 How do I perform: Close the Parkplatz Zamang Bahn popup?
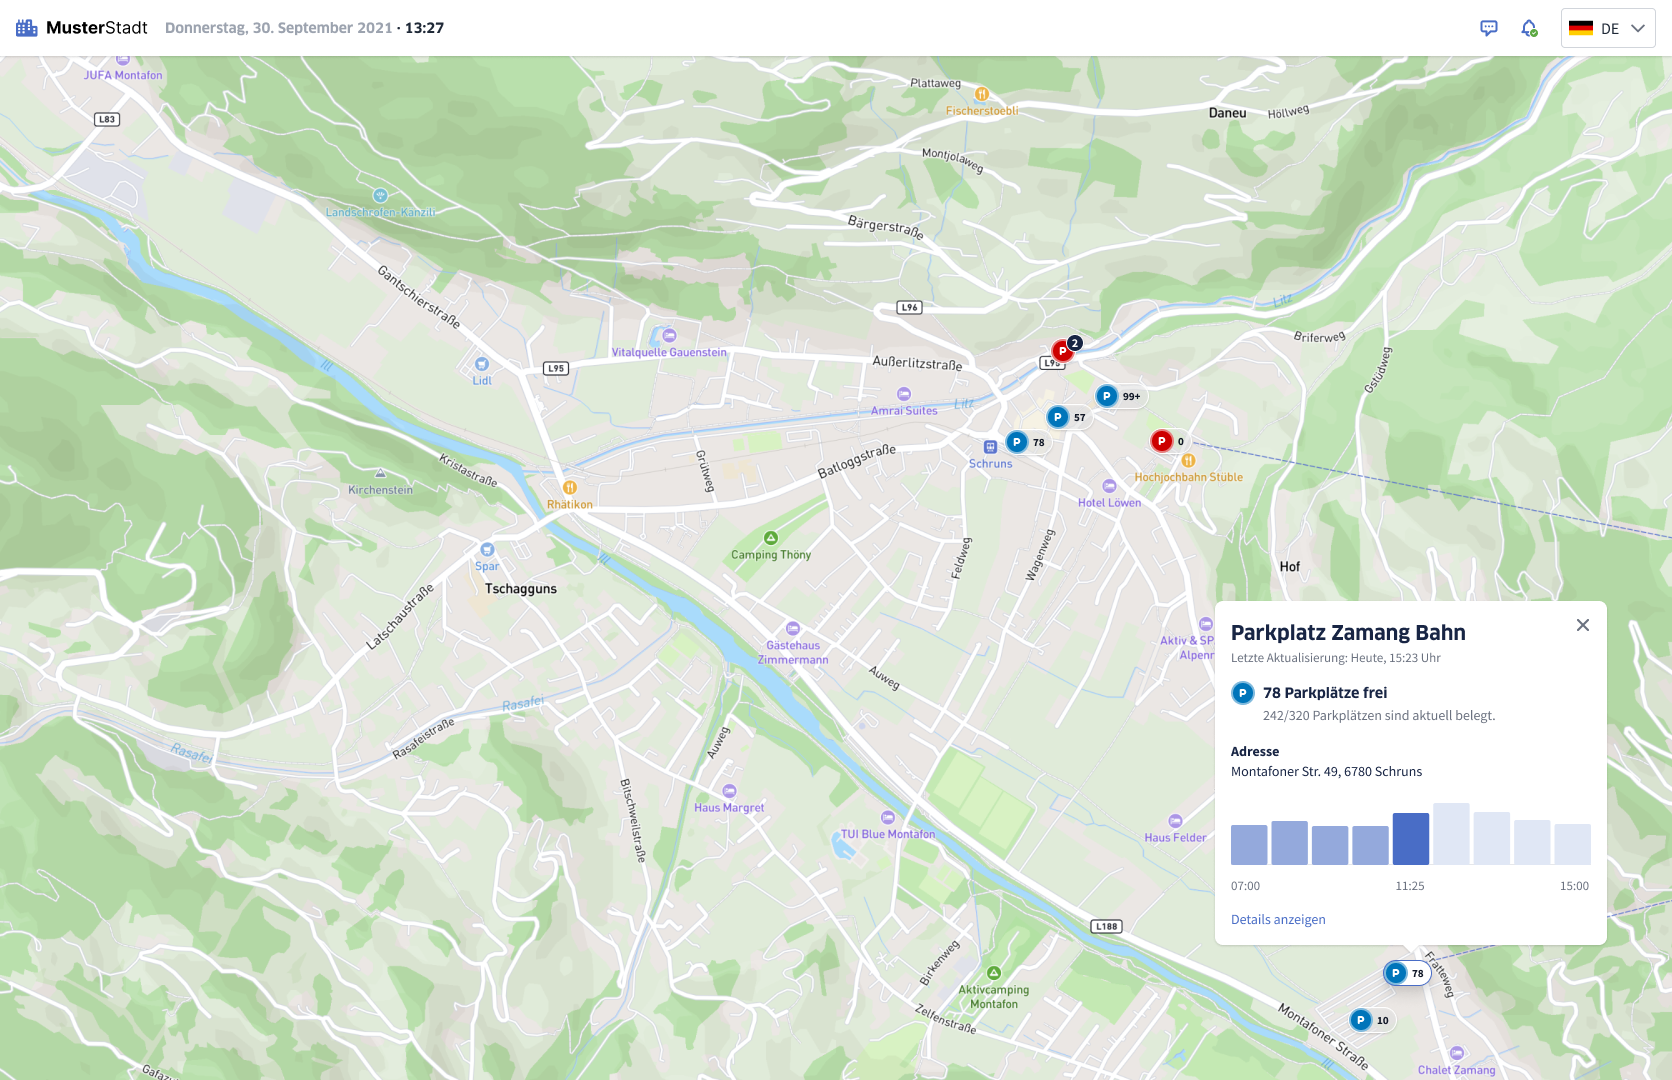coord(1583,624)
